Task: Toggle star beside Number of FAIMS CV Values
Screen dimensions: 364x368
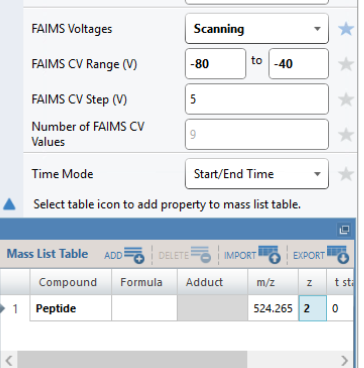Action: 346,135
